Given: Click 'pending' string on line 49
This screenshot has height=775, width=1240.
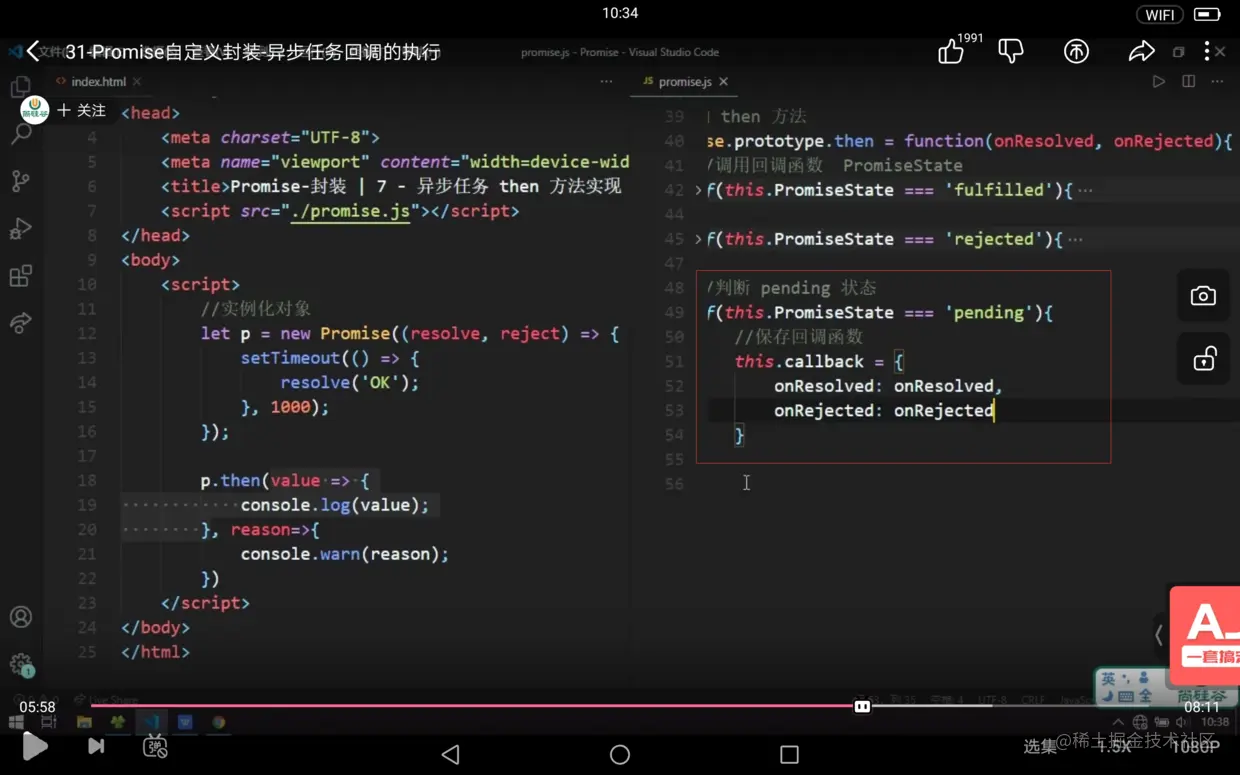Looking at the screenshot, I should pyautogui.click(x=989, y=313).
